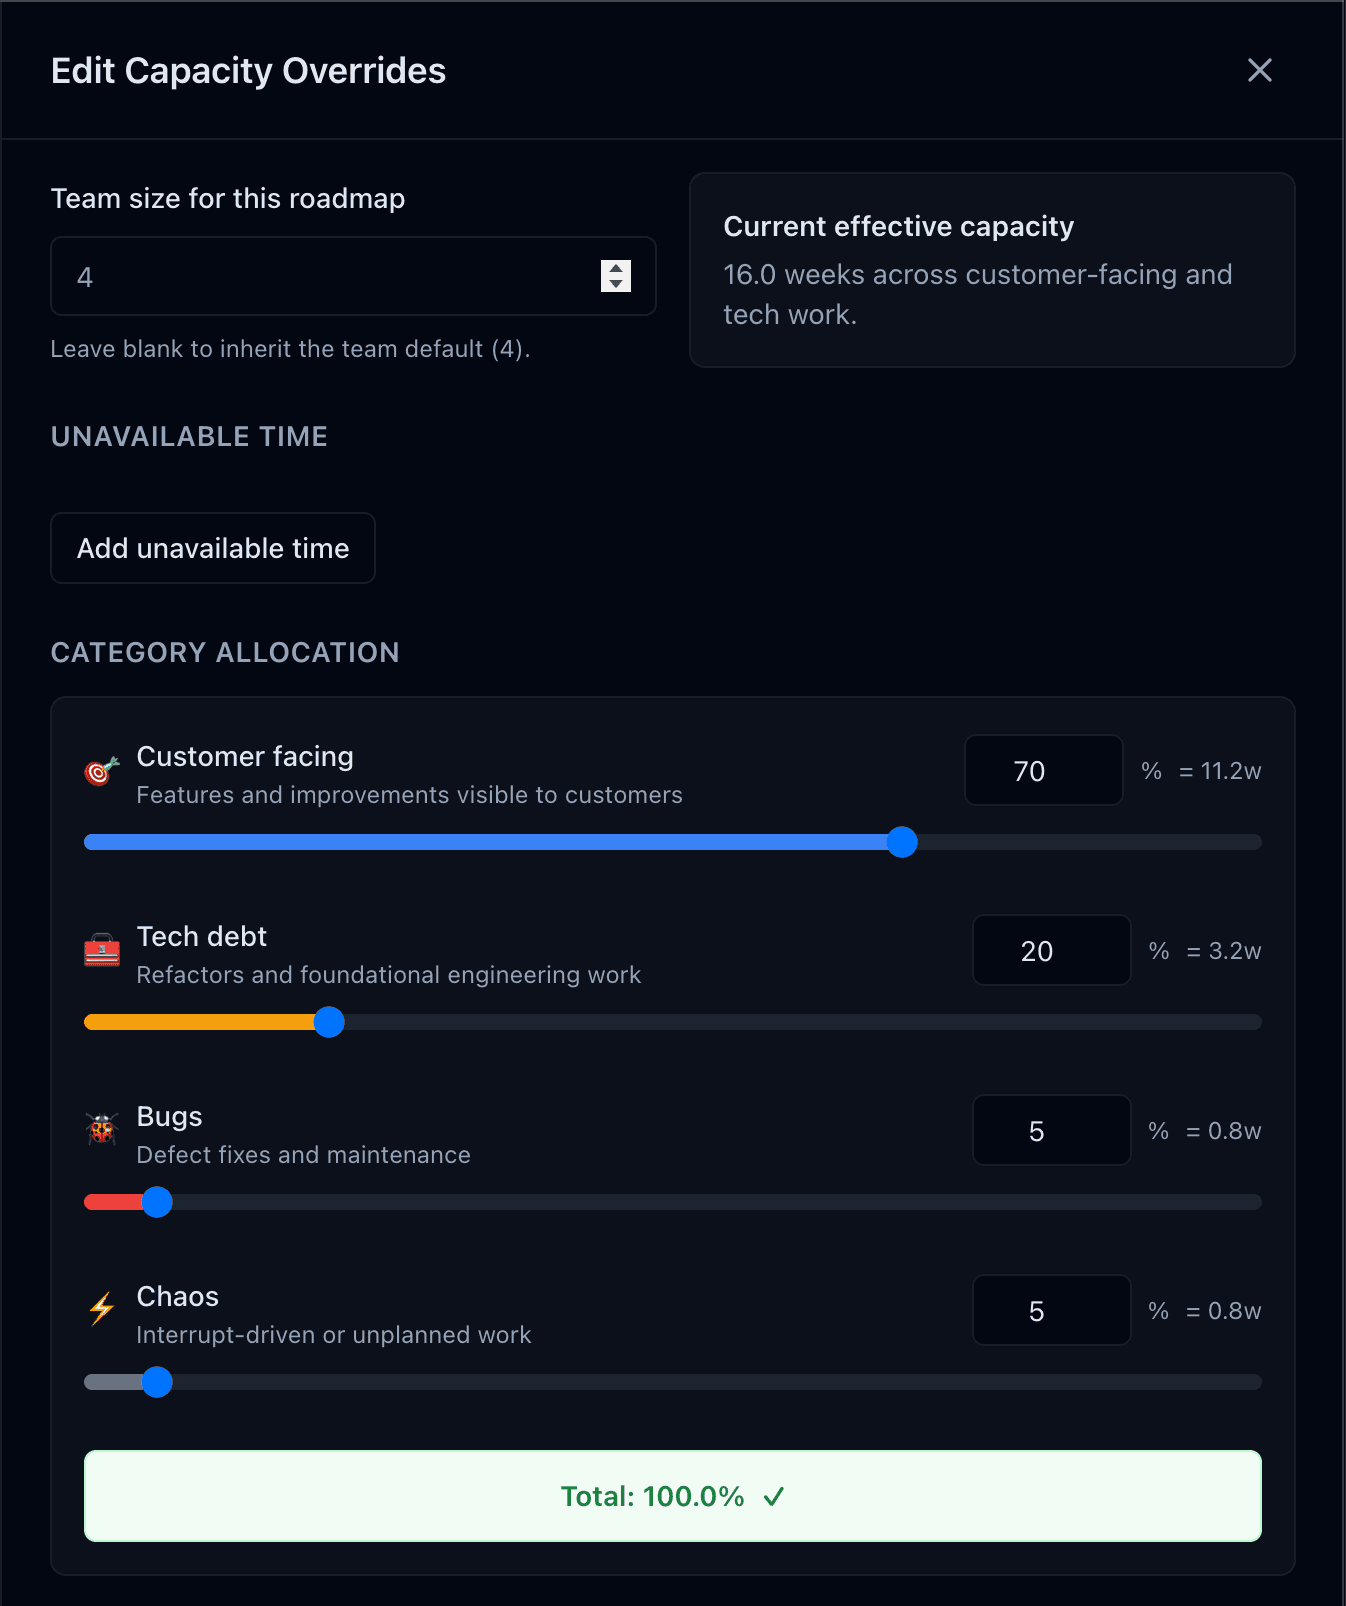1346x1606 pixels.
Task: Click the team size input showing 4
Action: pyautogui.click(x=300, y=276)
